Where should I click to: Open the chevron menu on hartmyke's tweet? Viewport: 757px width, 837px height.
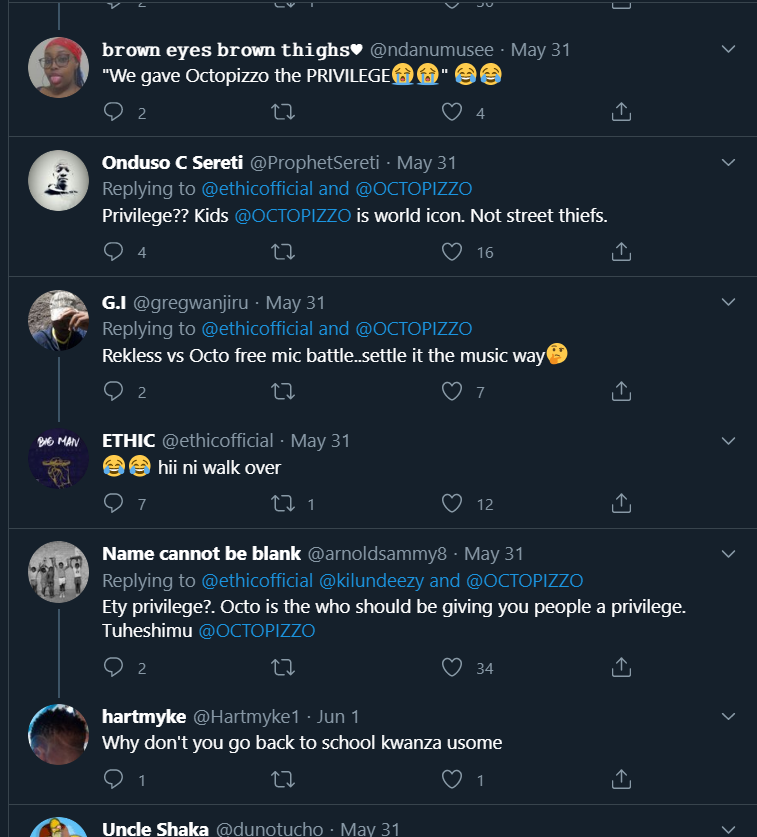[x=729, y=716]
